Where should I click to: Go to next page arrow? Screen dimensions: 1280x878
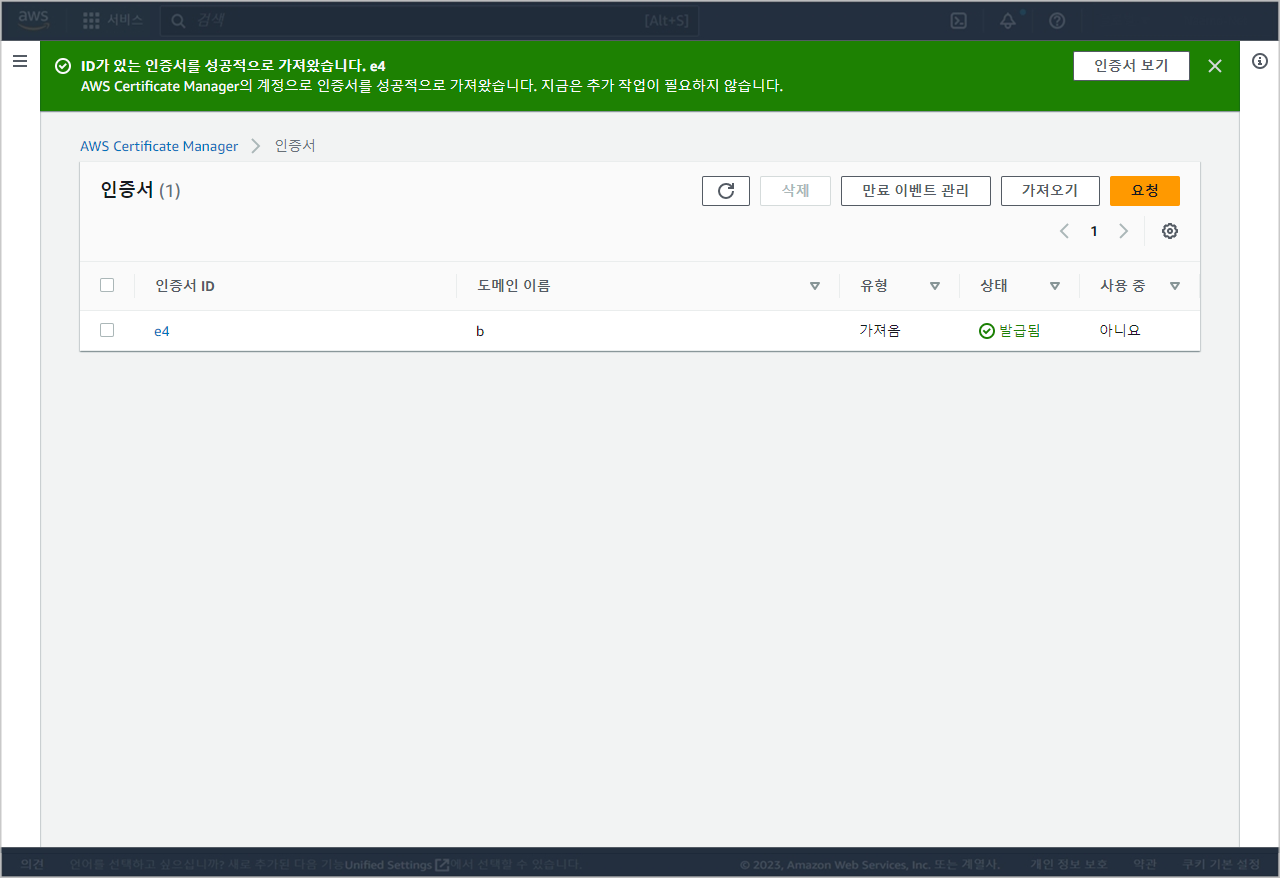coord(1123,231)
